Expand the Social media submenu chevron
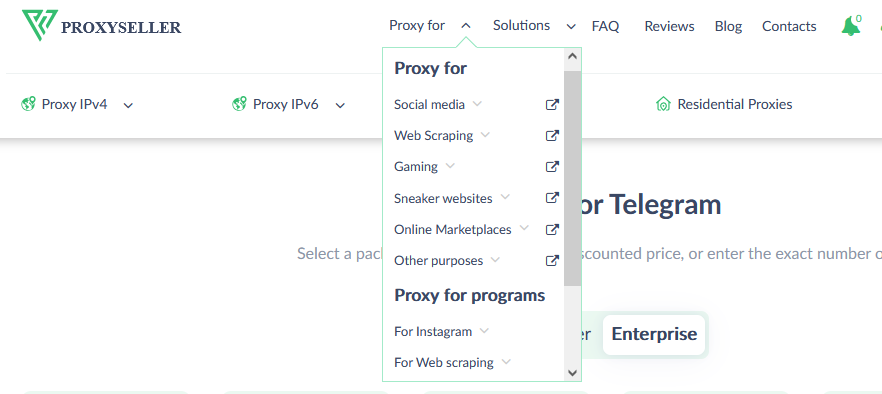The height and width of the screenshot is (394, 882). point(477,104)
